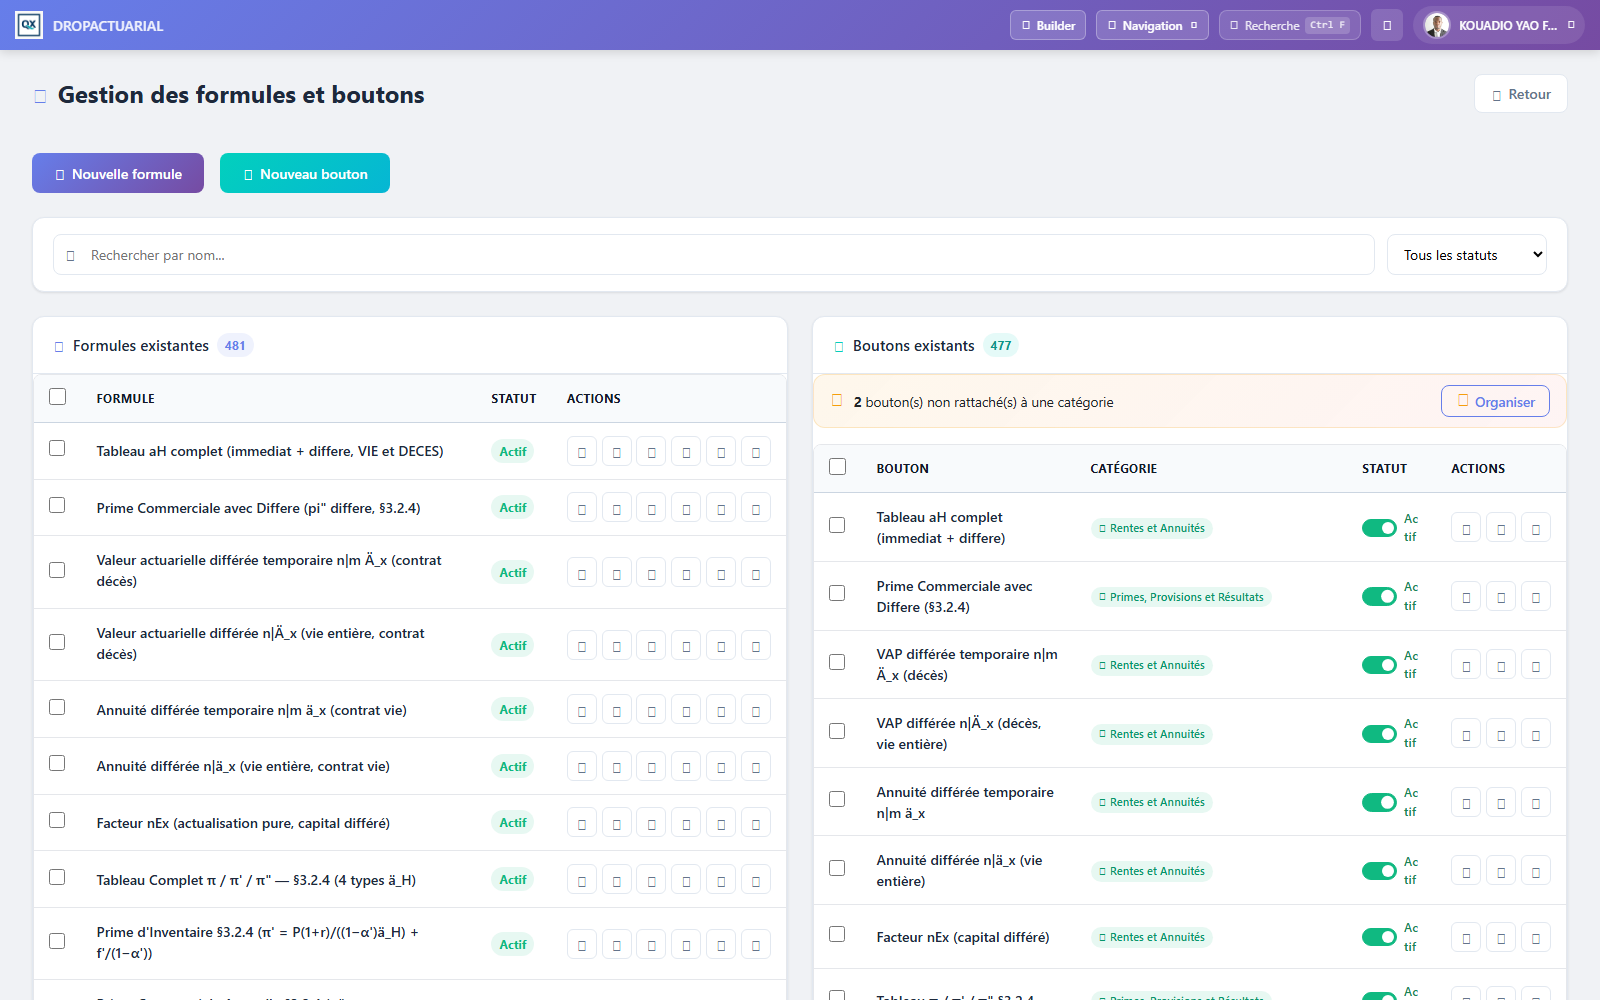This screenshot has width=1600, height=1000.
Task: Click the DROPACTUARIAL brand name
Action: point(108,26)
